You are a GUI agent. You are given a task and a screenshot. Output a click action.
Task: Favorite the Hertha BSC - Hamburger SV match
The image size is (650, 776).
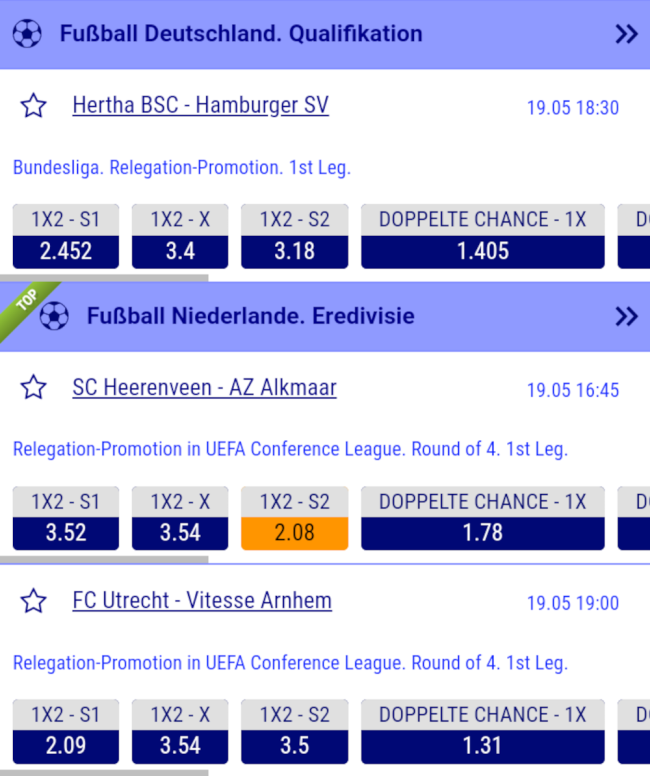(x=34, y=106)
